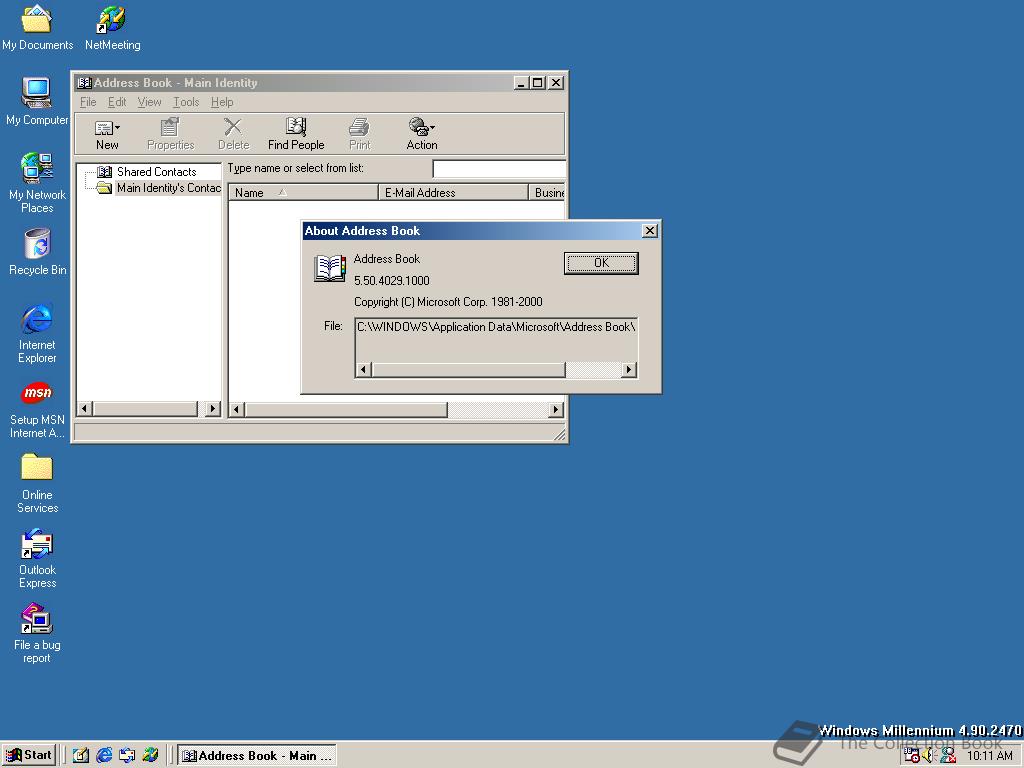
Task: Open the Tools menu
Action: click(186, 102)
